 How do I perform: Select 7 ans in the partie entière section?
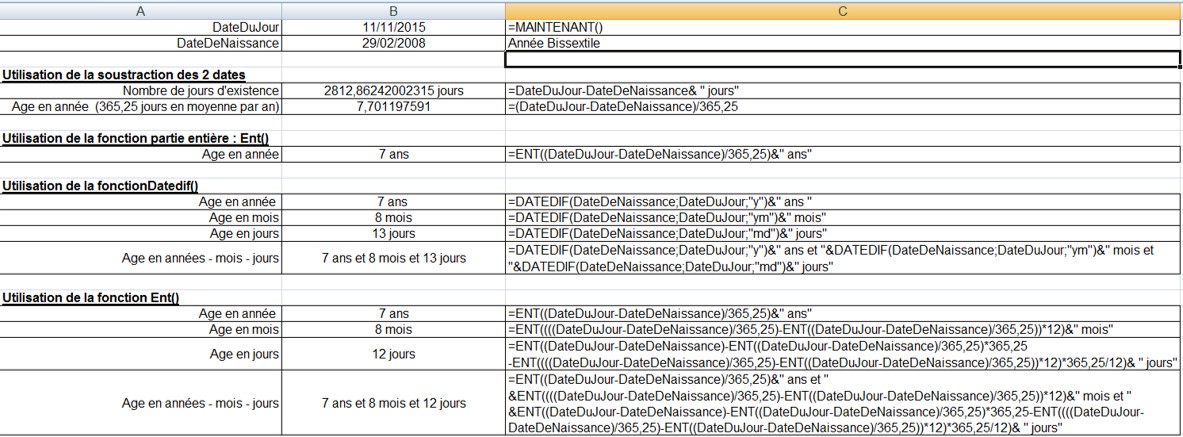(x=393, y=154)
